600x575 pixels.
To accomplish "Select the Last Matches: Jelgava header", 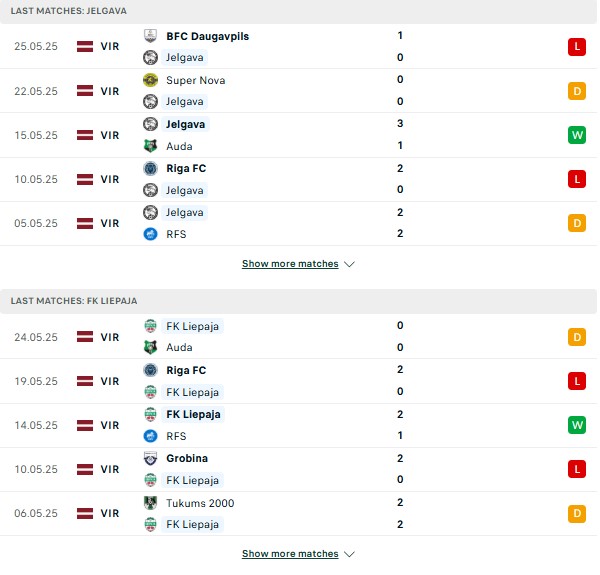I will click(298, 11).
